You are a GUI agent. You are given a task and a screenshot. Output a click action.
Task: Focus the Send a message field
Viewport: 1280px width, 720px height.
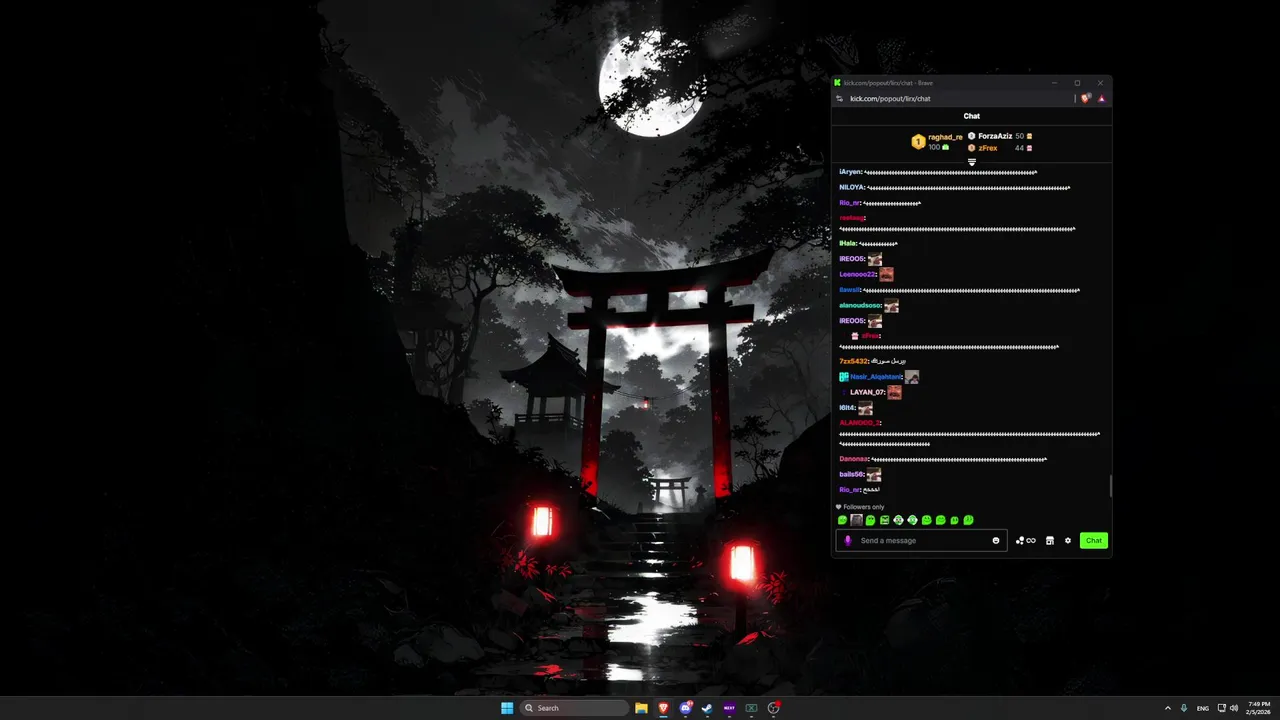click(x=920, y=540)
